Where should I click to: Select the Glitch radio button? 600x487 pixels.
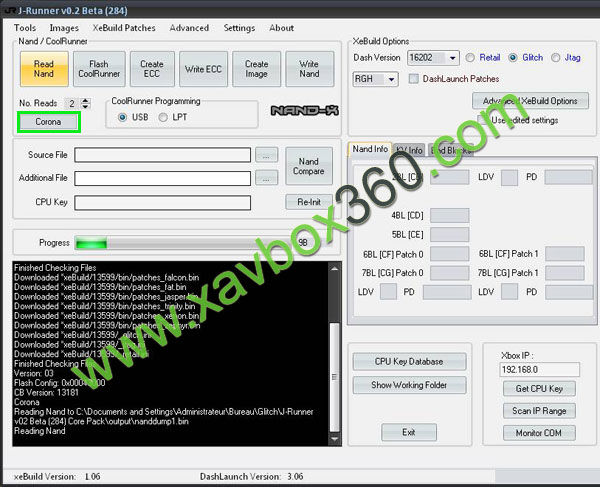click(x=513, y=58)
